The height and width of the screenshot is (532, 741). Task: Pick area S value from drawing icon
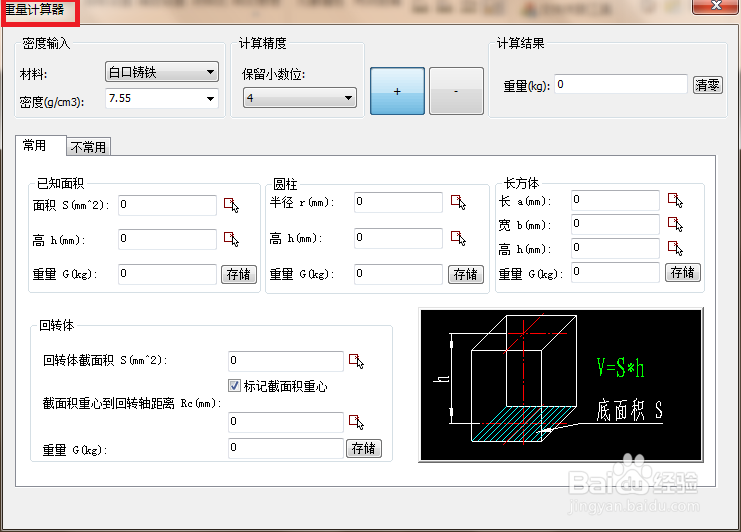(x=231, y=205)
